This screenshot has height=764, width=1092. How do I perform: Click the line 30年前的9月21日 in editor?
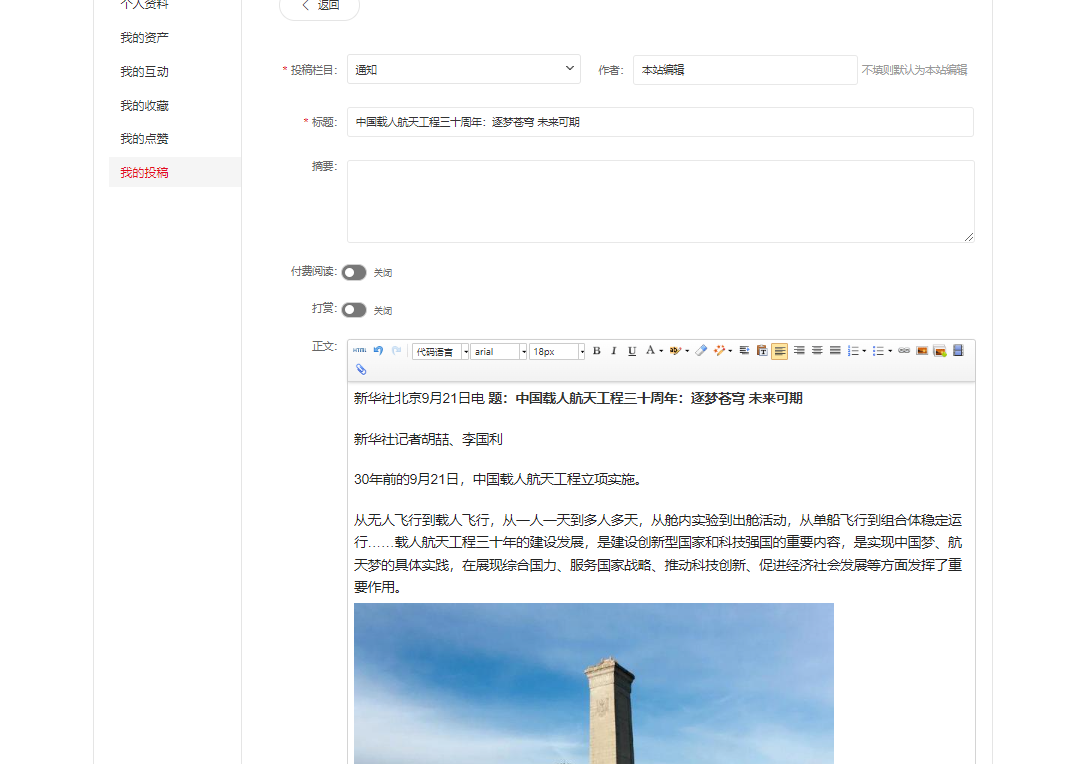pos(499,479)
